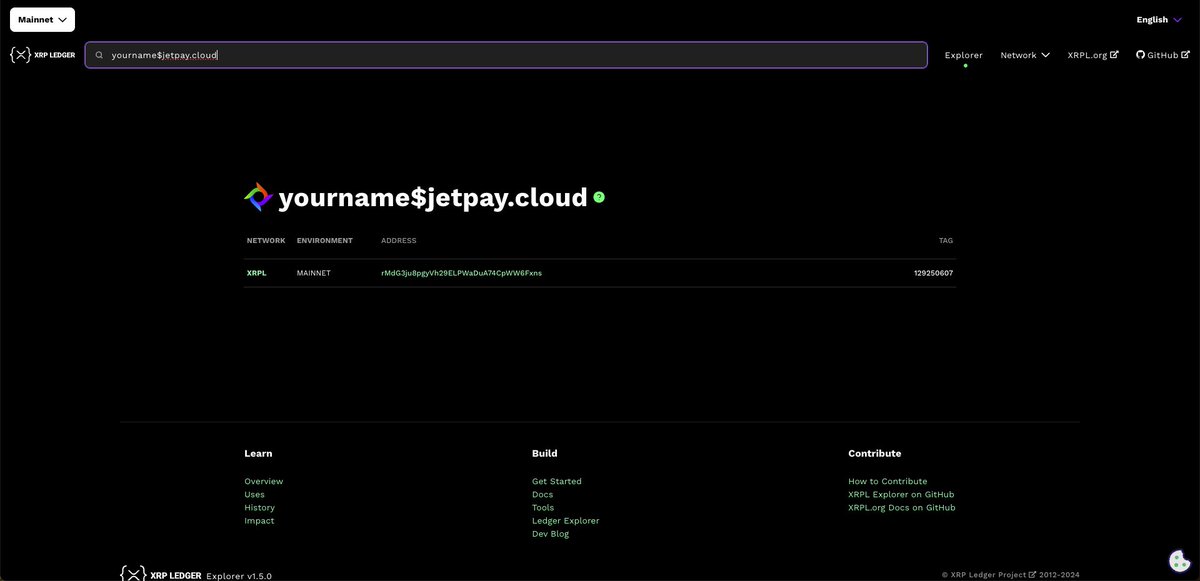Click the footer XRP Ledger logo

160,574
